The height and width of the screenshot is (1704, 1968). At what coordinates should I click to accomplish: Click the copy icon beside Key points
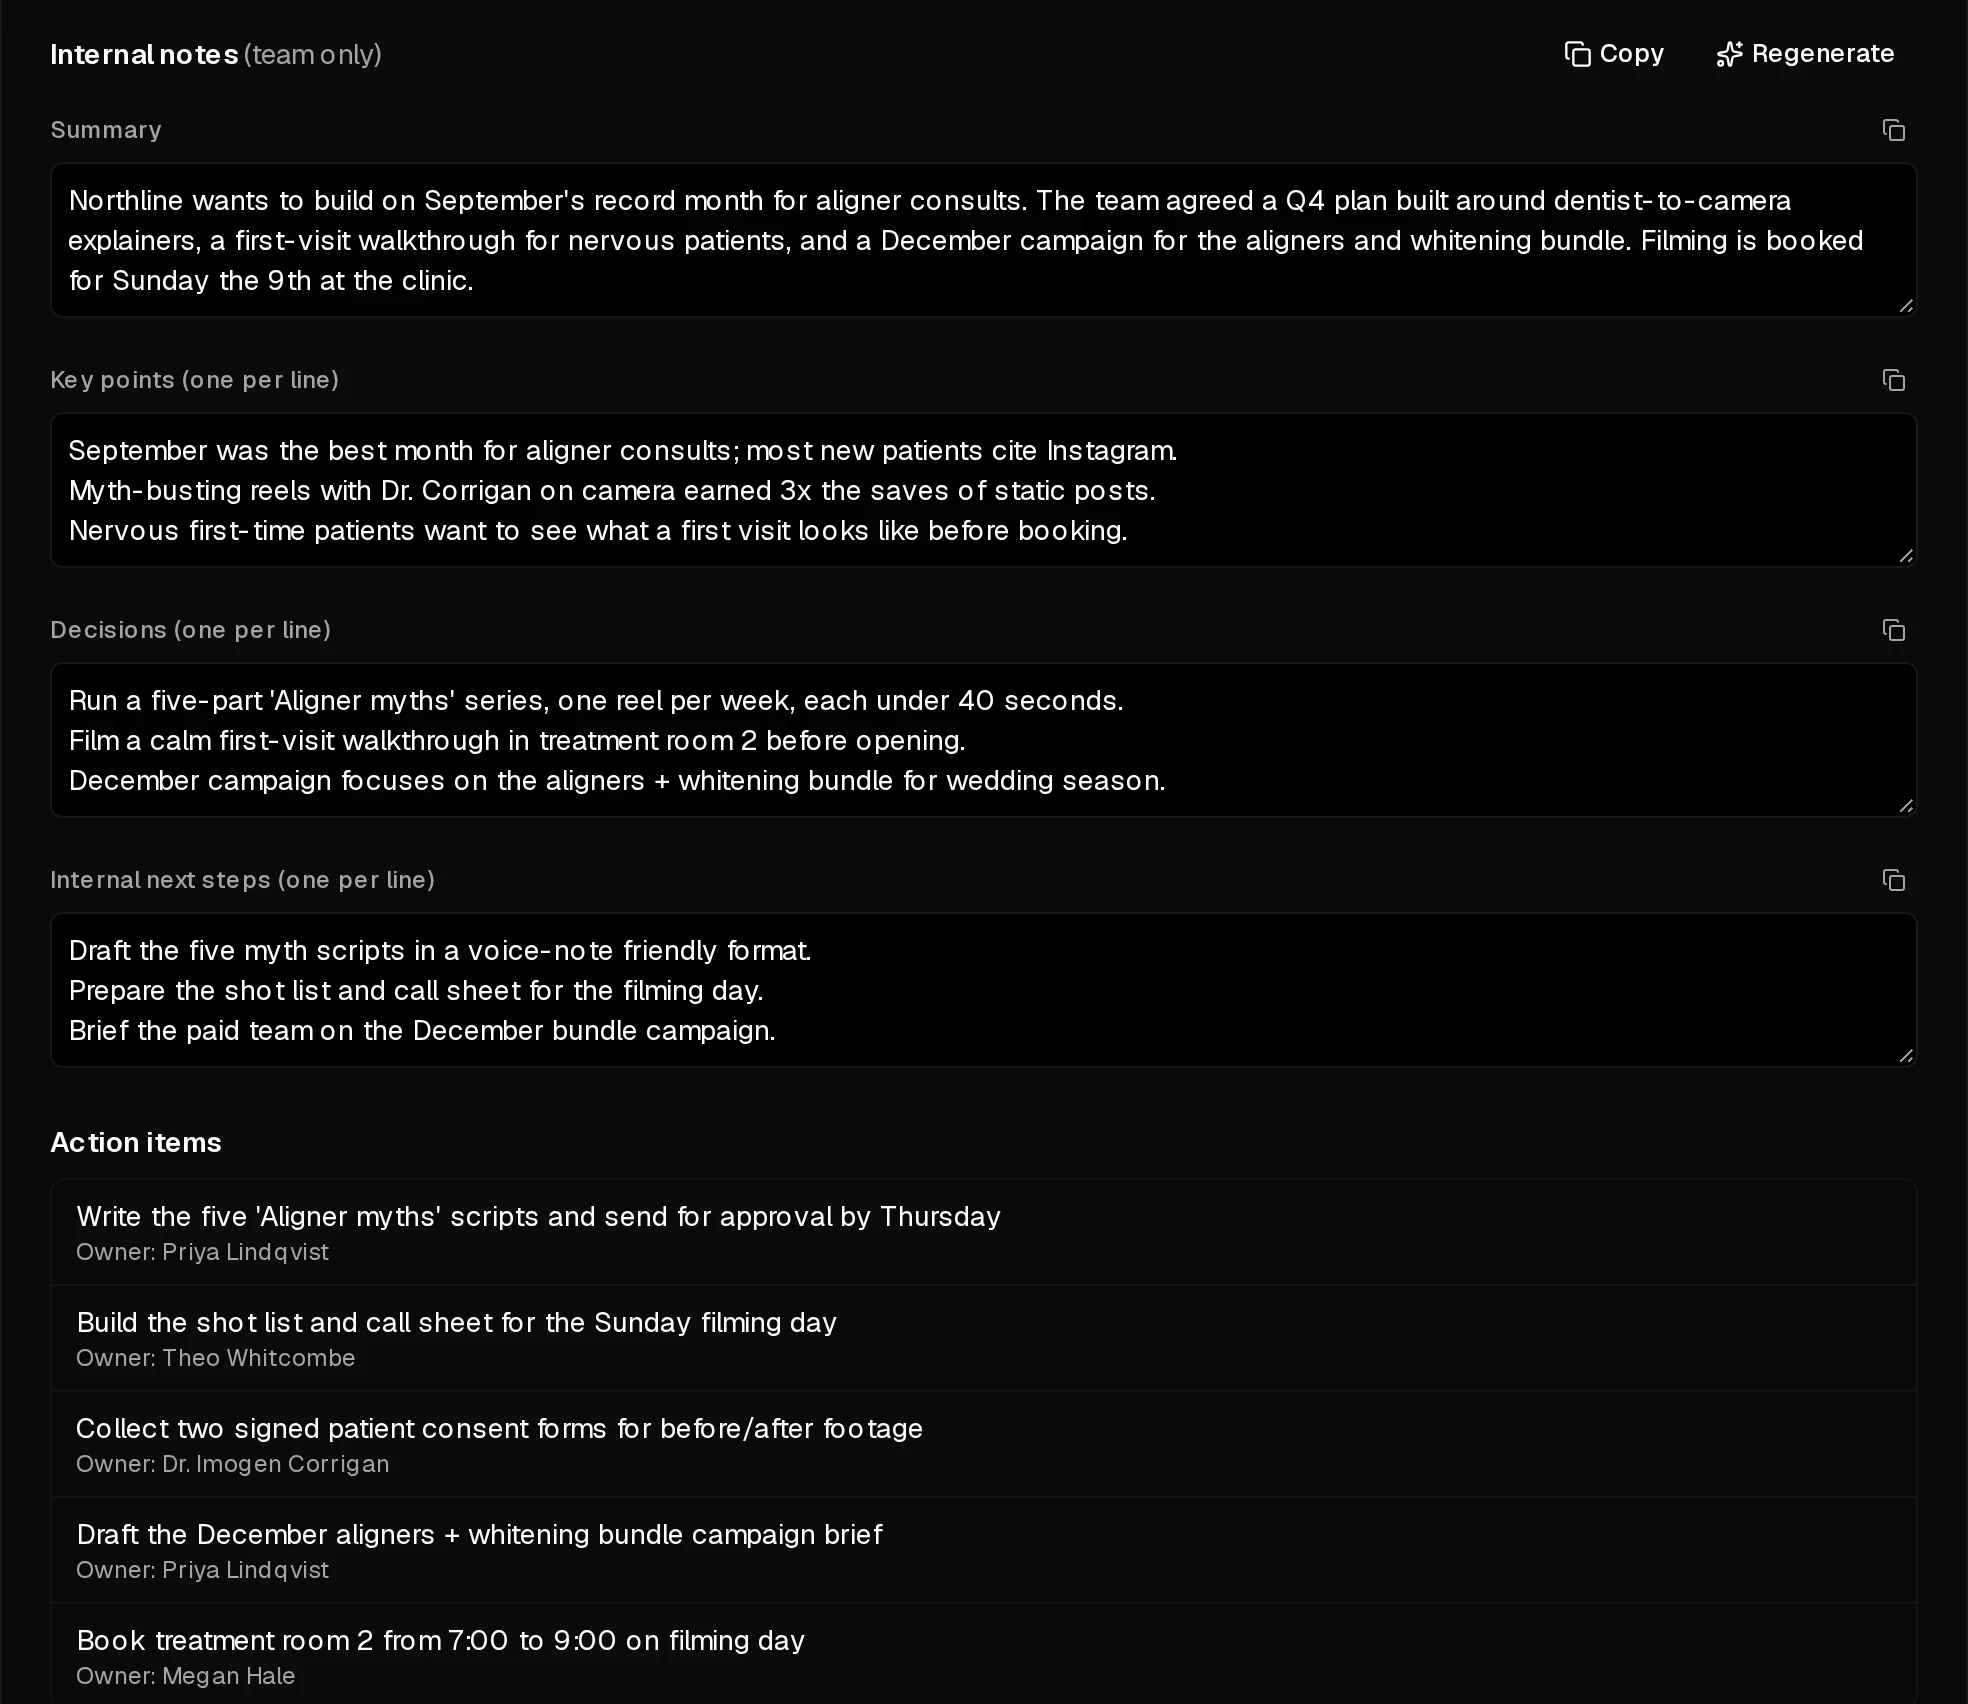coord(1894,380)
